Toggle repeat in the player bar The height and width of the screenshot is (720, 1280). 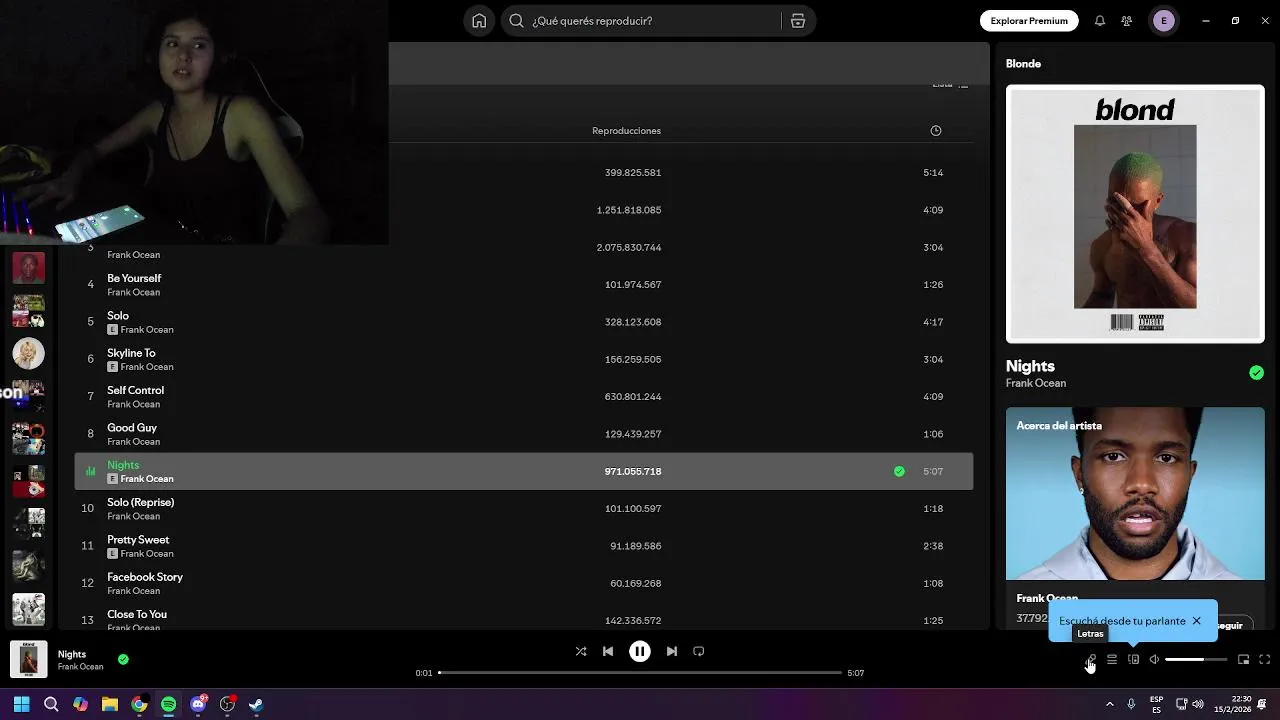click(x=699, y=651)
